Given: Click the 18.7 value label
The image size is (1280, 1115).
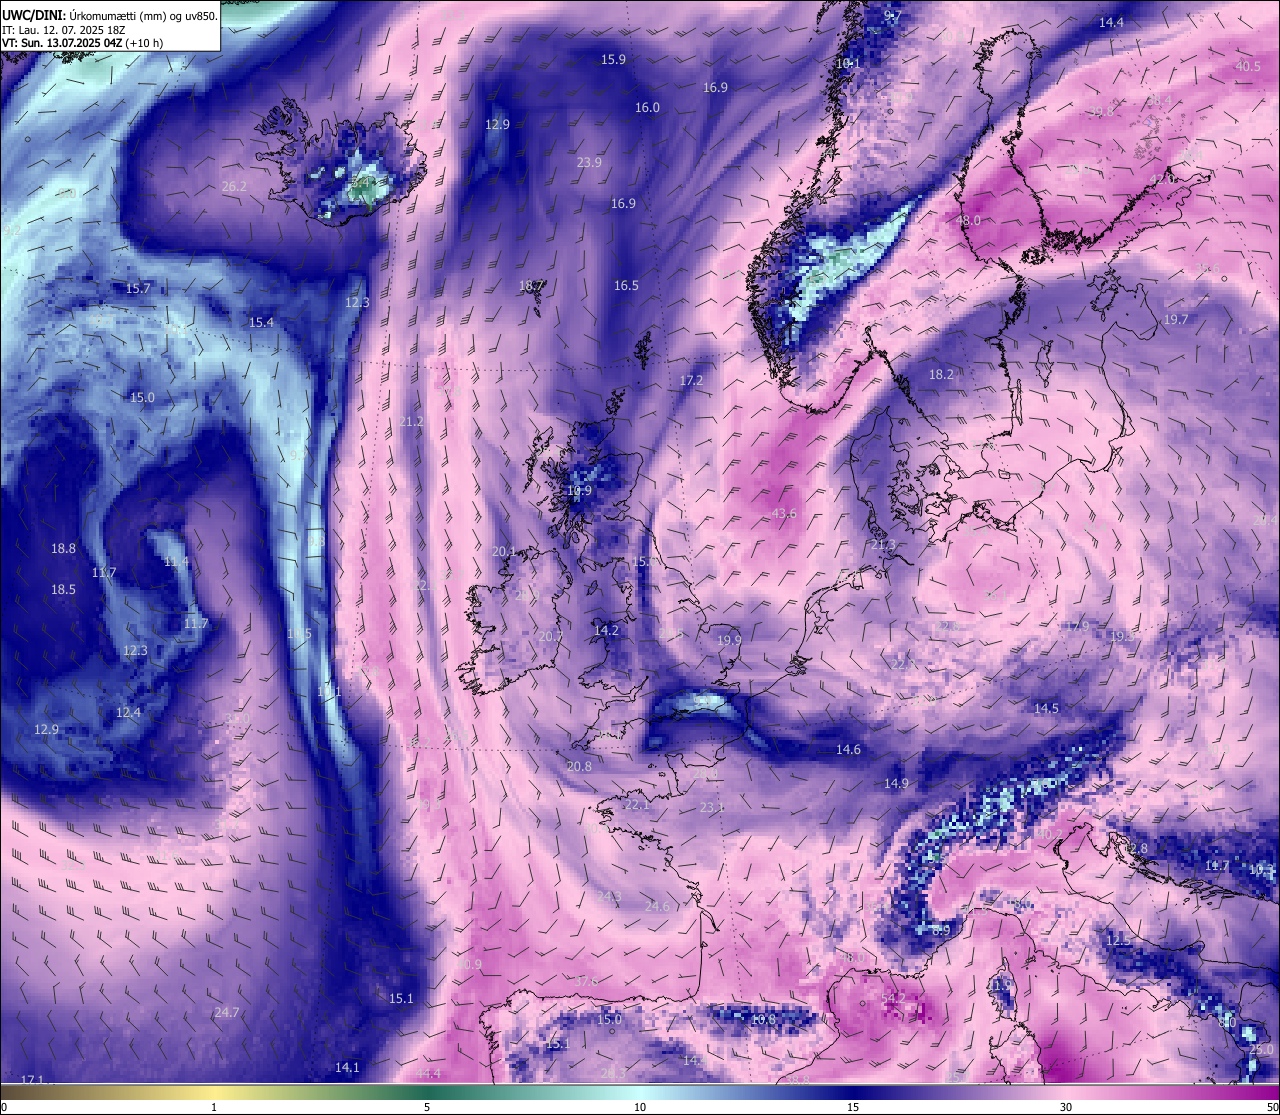Looking at the screenshot, I should (x=531, y=285).
